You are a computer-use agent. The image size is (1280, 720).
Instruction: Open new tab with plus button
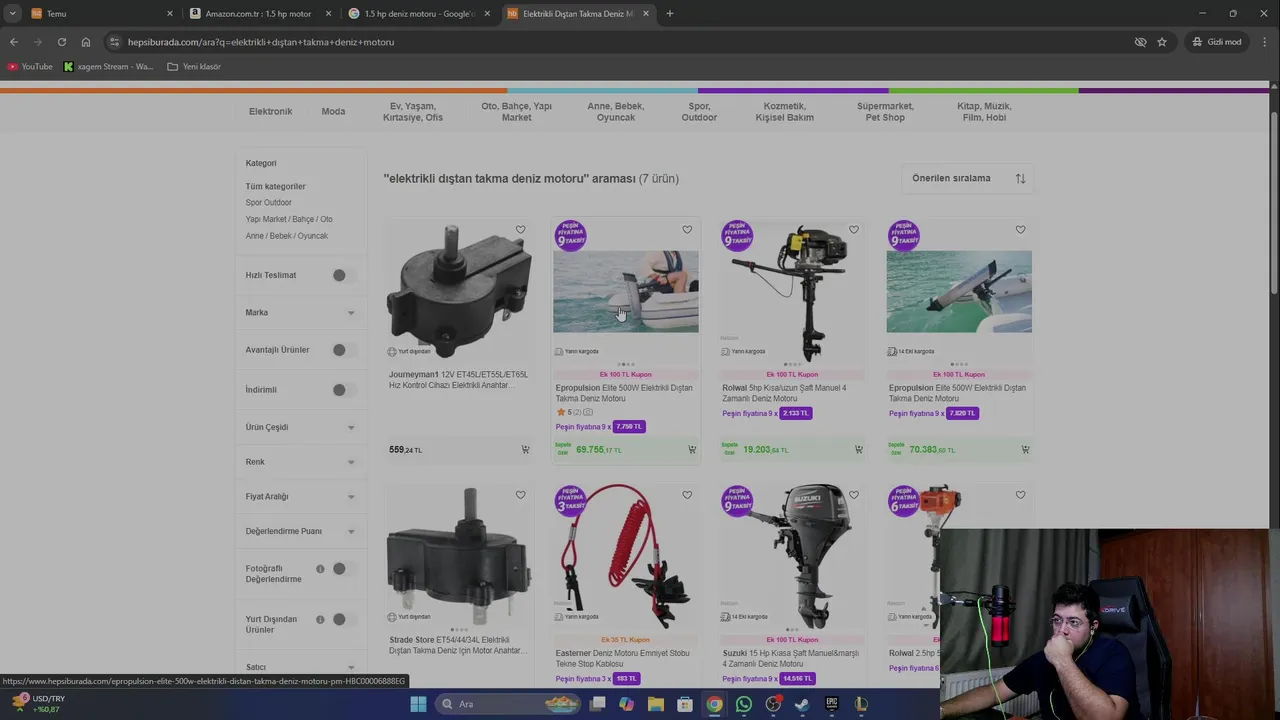coord(670,14)
